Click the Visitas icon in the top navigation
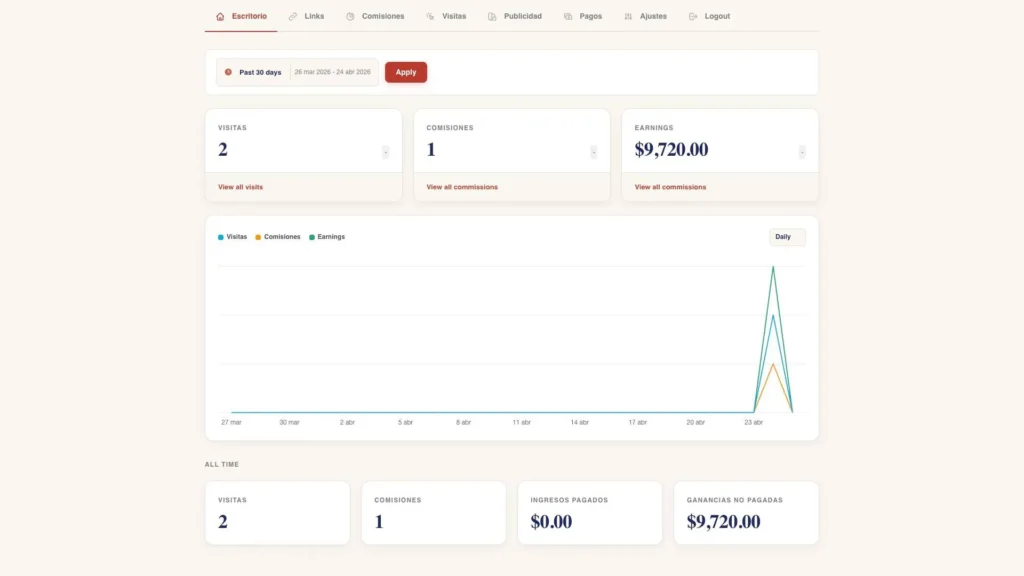The image size is (1024, 576). click(x=430, y=16)
